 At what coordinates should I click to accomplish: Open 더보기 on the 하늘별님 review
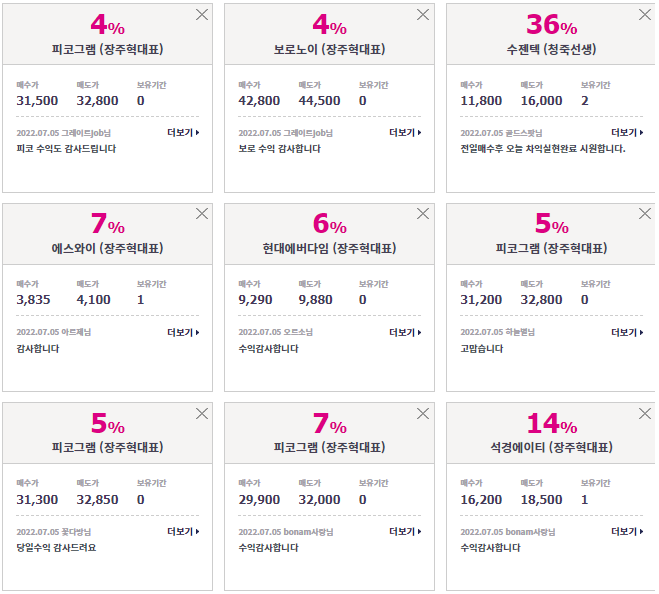[627, 333]
